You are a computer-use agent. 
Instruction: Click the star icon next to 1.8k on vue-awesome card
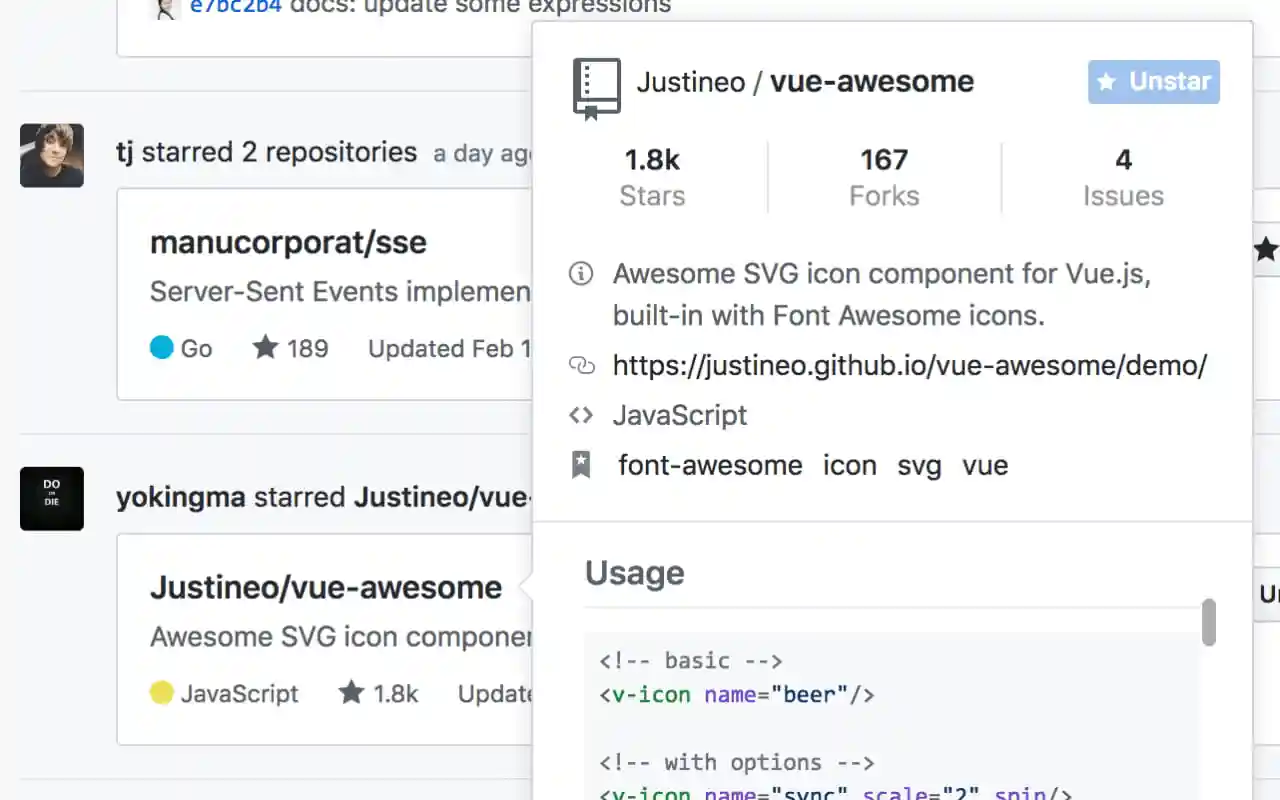coord(352,692)
